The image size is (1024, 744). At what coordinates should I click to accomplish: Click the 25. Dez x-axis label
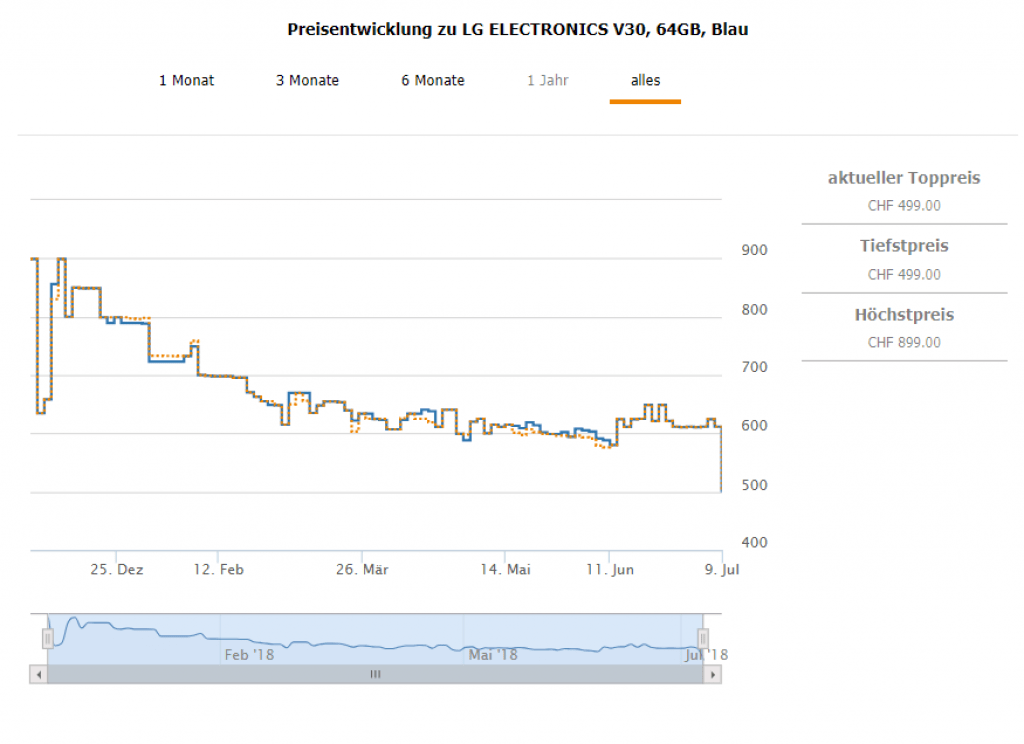116,569
